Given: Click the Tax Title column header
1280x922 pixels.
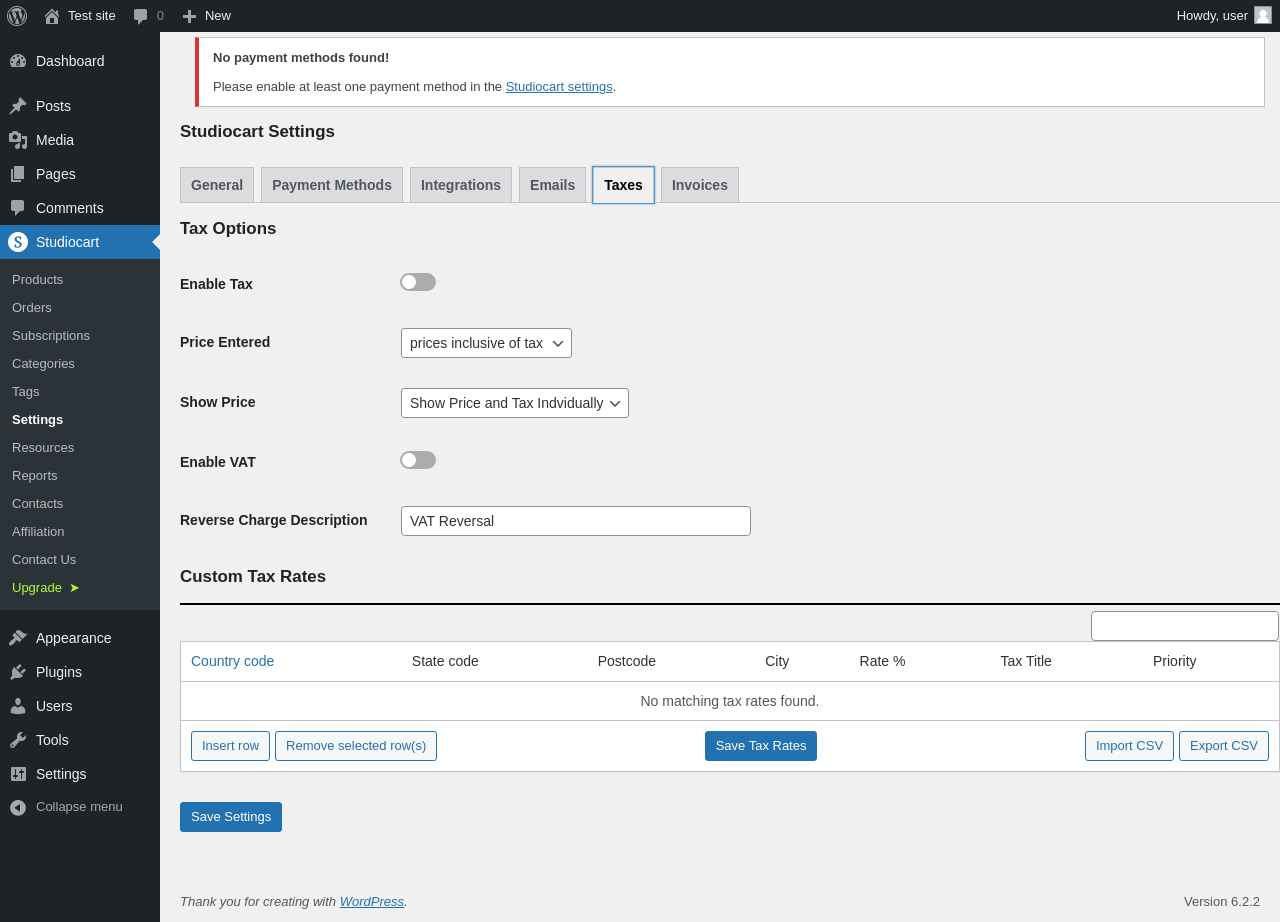Looking at the screenshot, I should (x=1026, y=661).
